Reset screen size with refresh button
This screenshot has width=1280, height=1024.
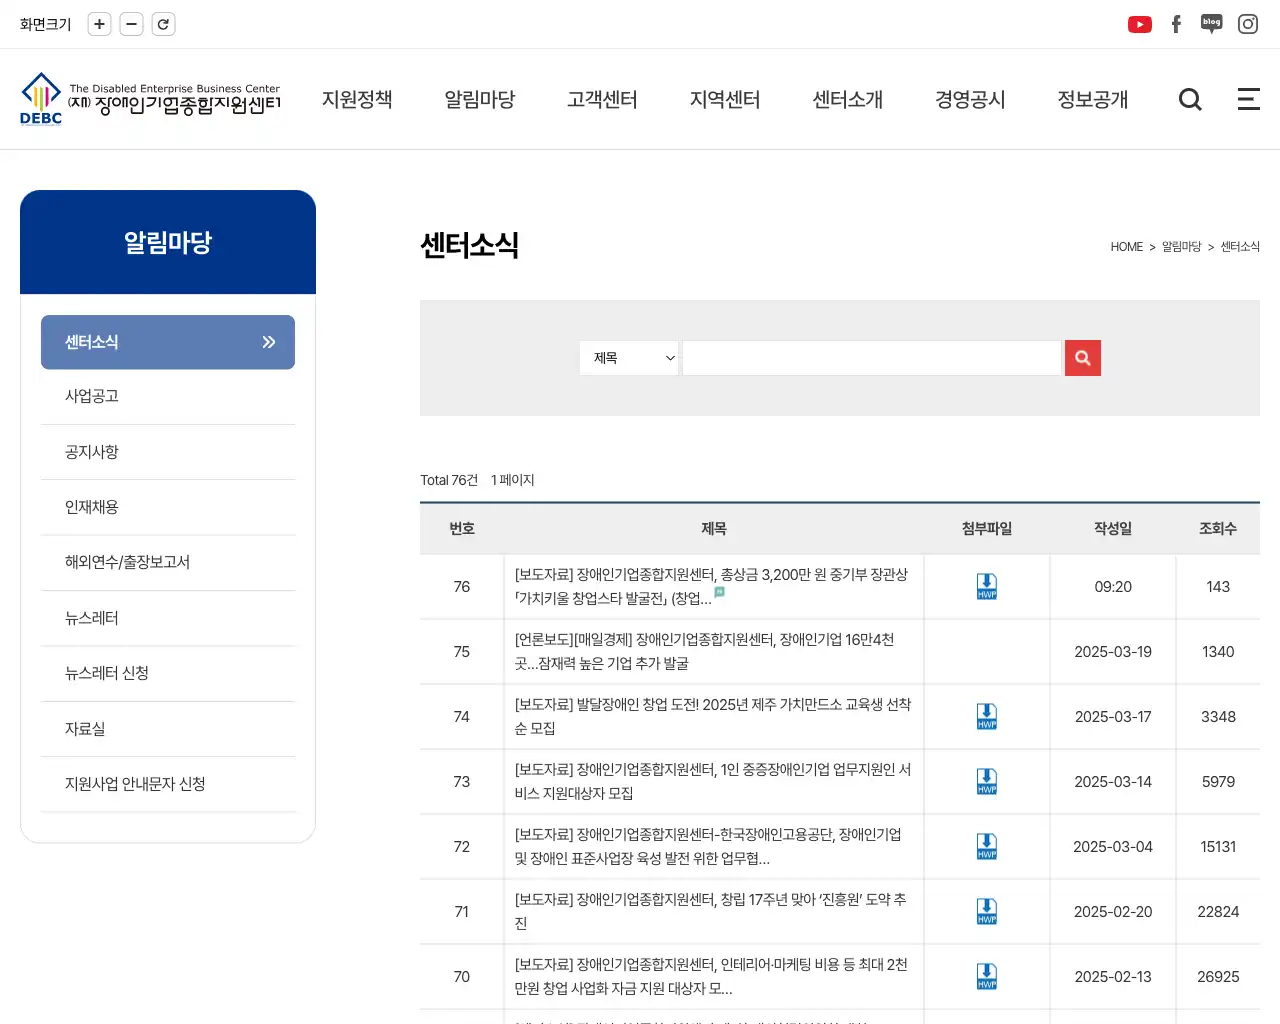(x=163, y=24)
